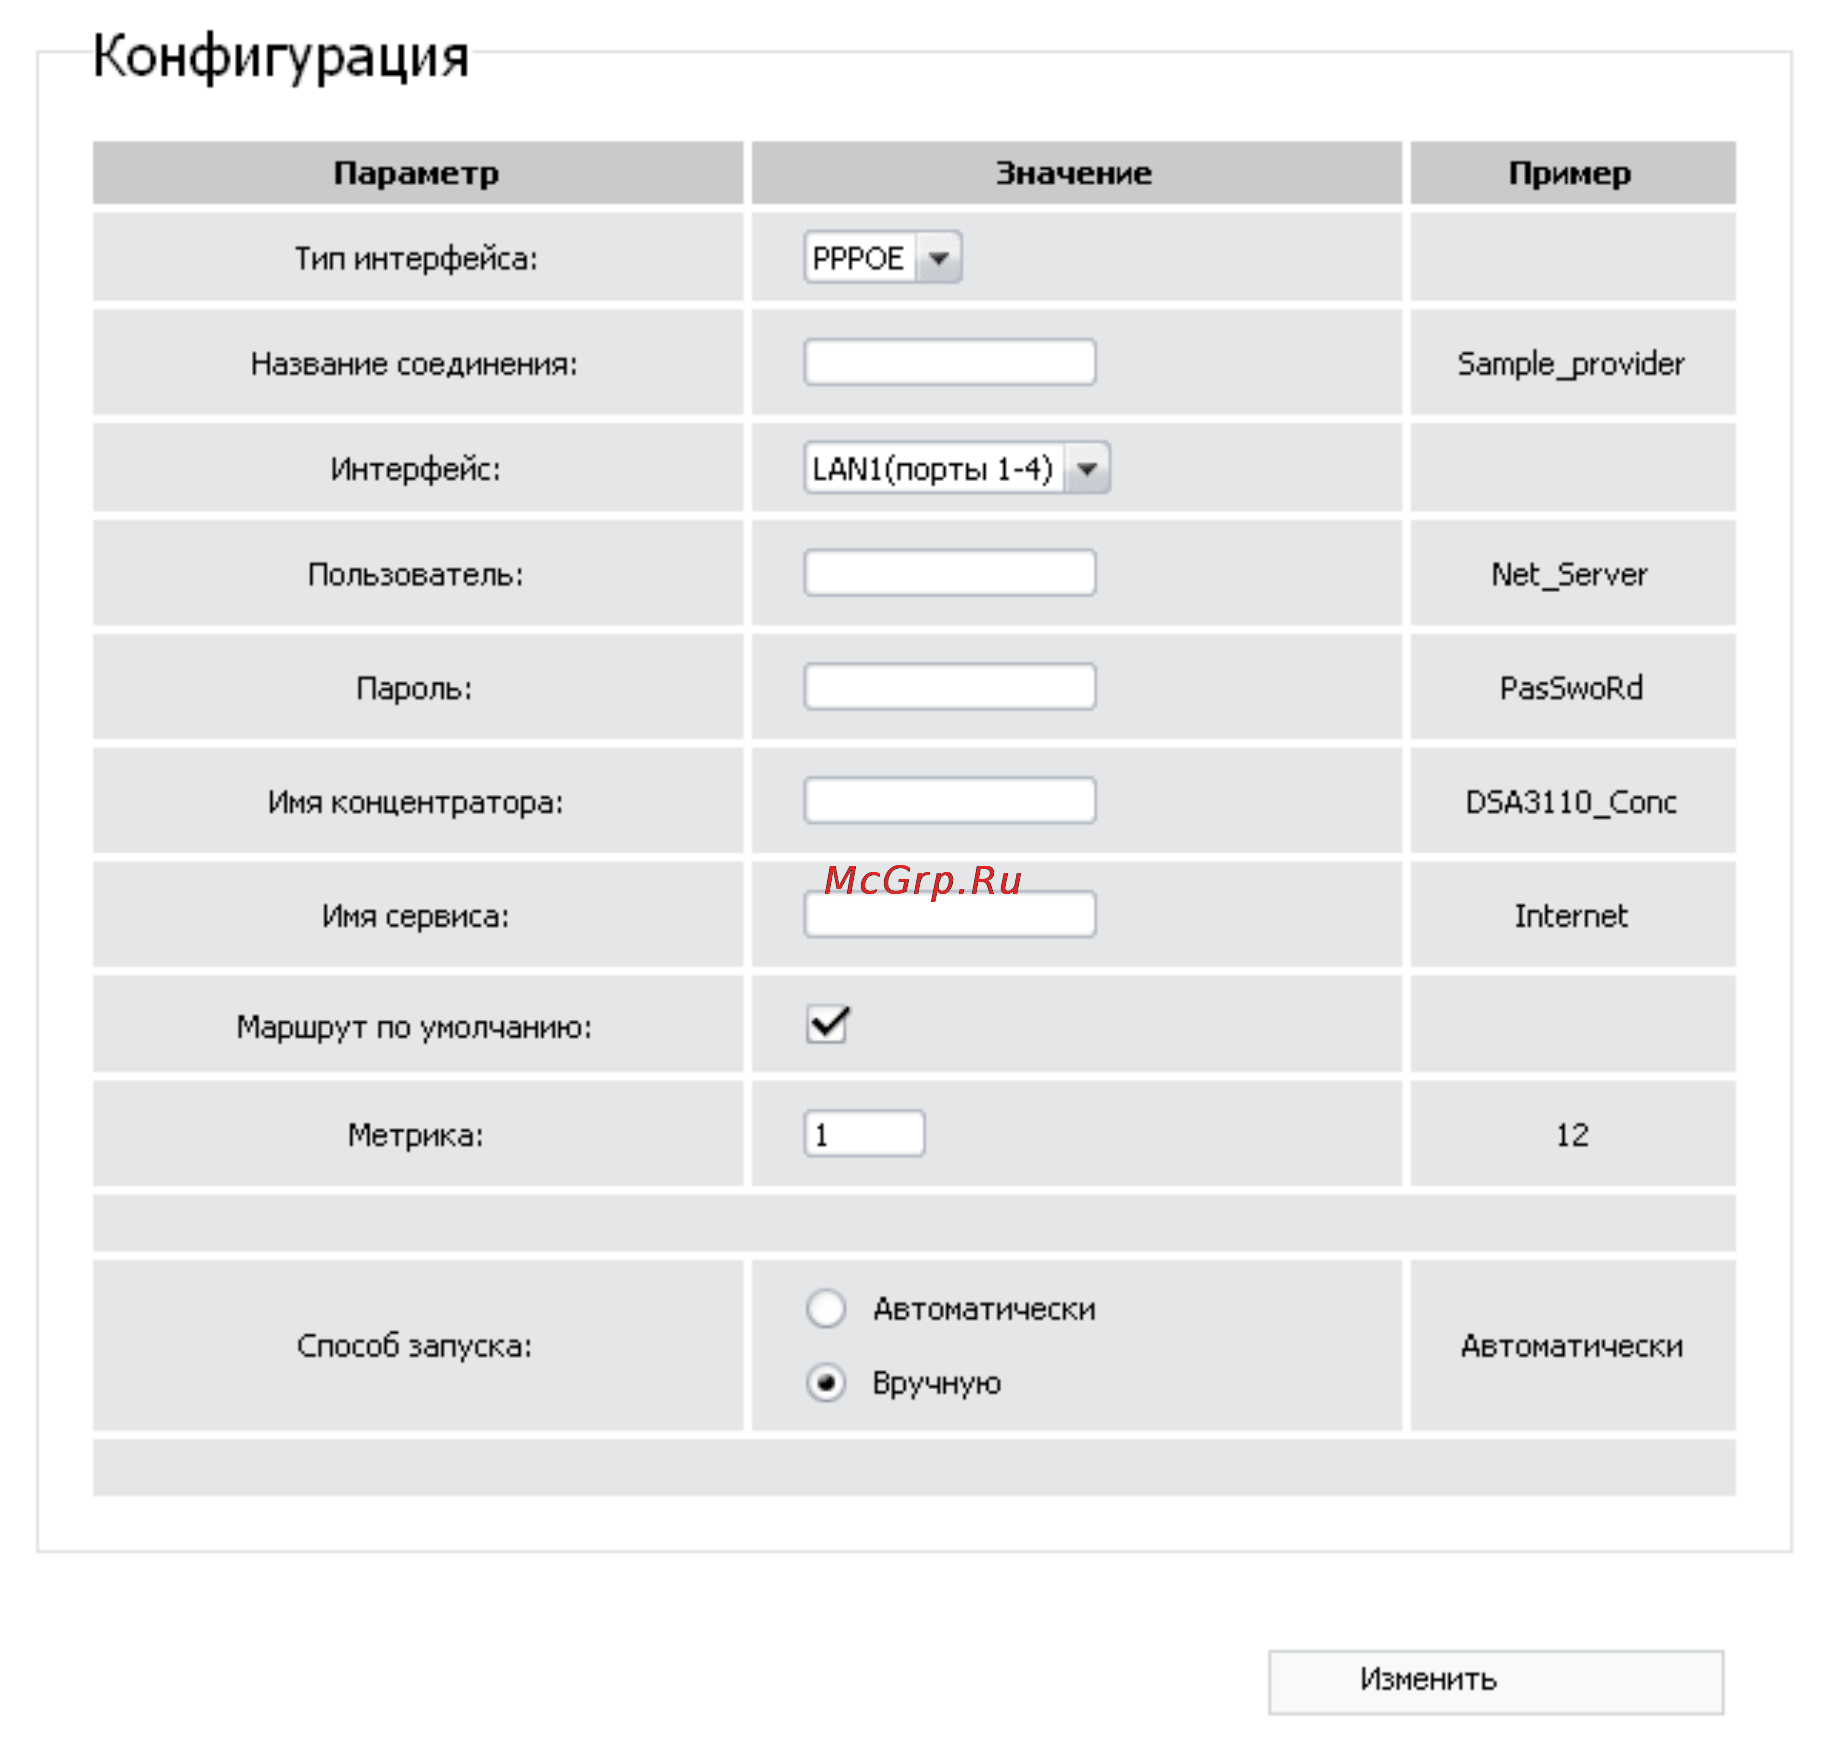
Task: Click into the Пользователь text field
Action: 949,573
